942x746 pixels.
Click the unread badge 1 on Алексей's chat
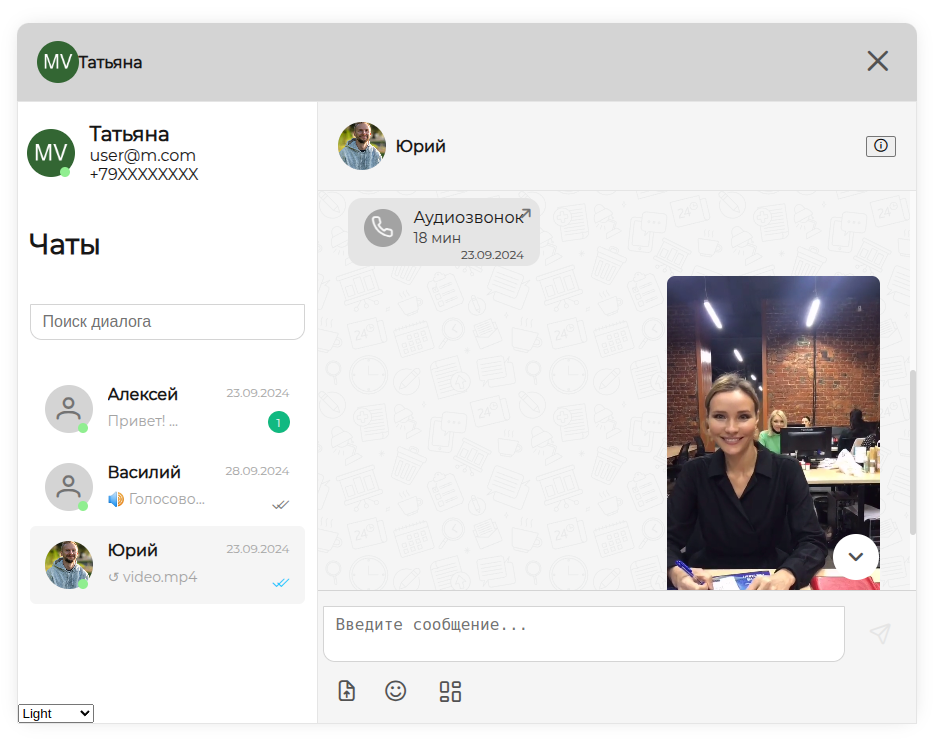[x=279, y=422]
